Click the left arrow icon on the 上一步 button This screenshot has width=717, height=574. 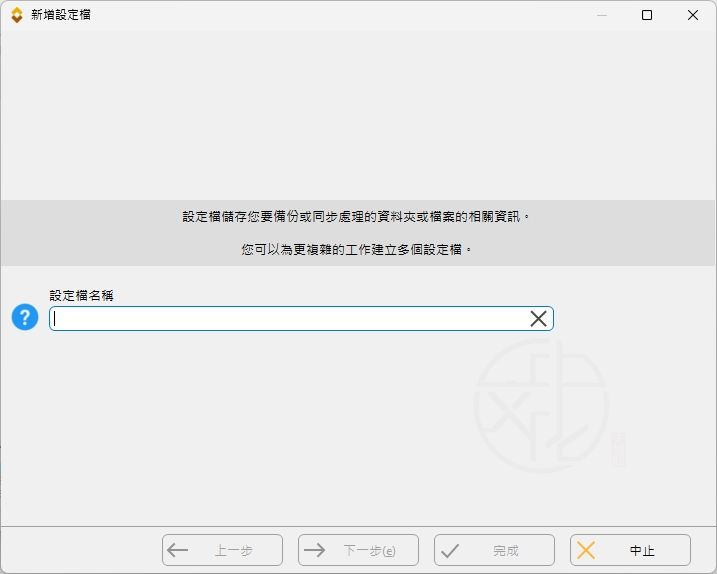point(178,550)
